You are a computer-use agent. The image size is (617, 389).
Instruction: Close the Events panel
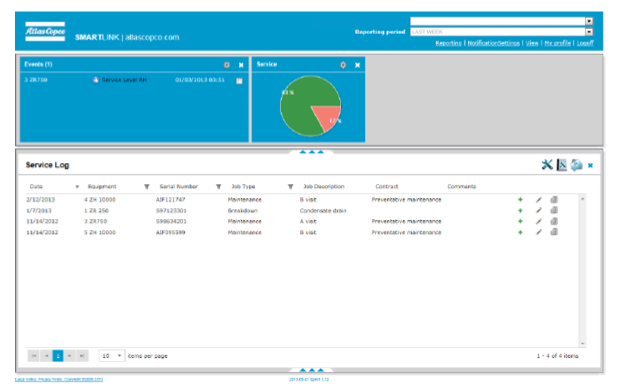[241, 65]
